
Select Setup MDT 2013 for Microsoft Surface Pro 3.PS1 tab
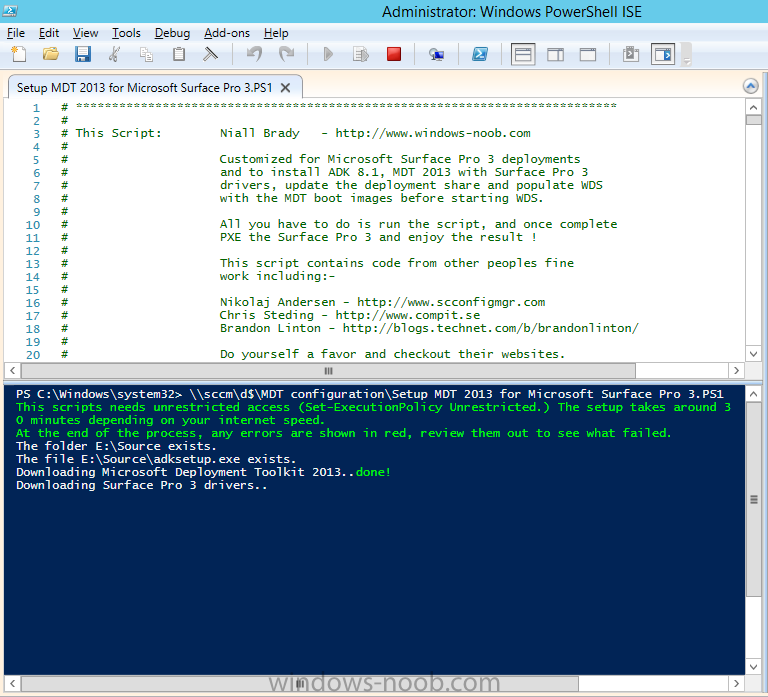[144, 88]
